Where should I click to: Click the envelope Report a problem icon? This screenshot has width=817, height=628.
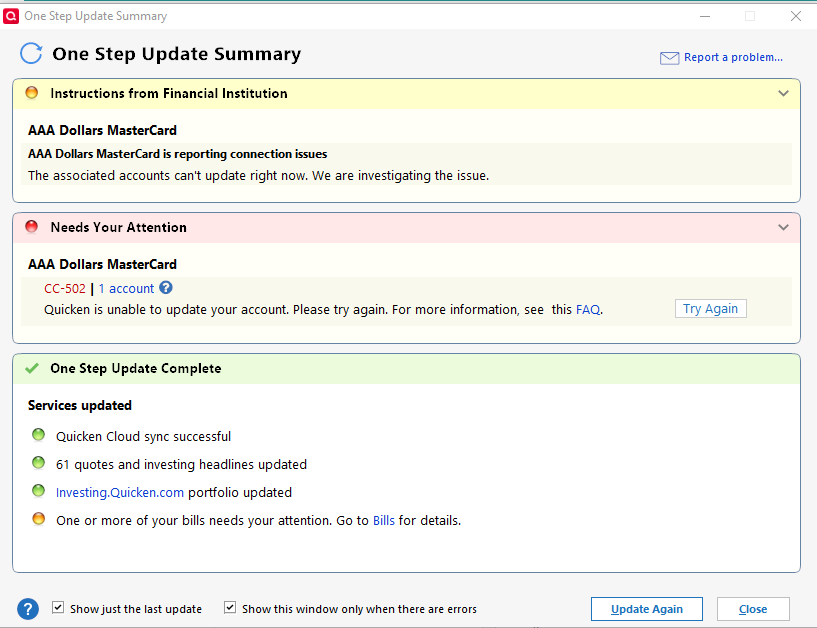pyautogui.click(x=669, y=58)
